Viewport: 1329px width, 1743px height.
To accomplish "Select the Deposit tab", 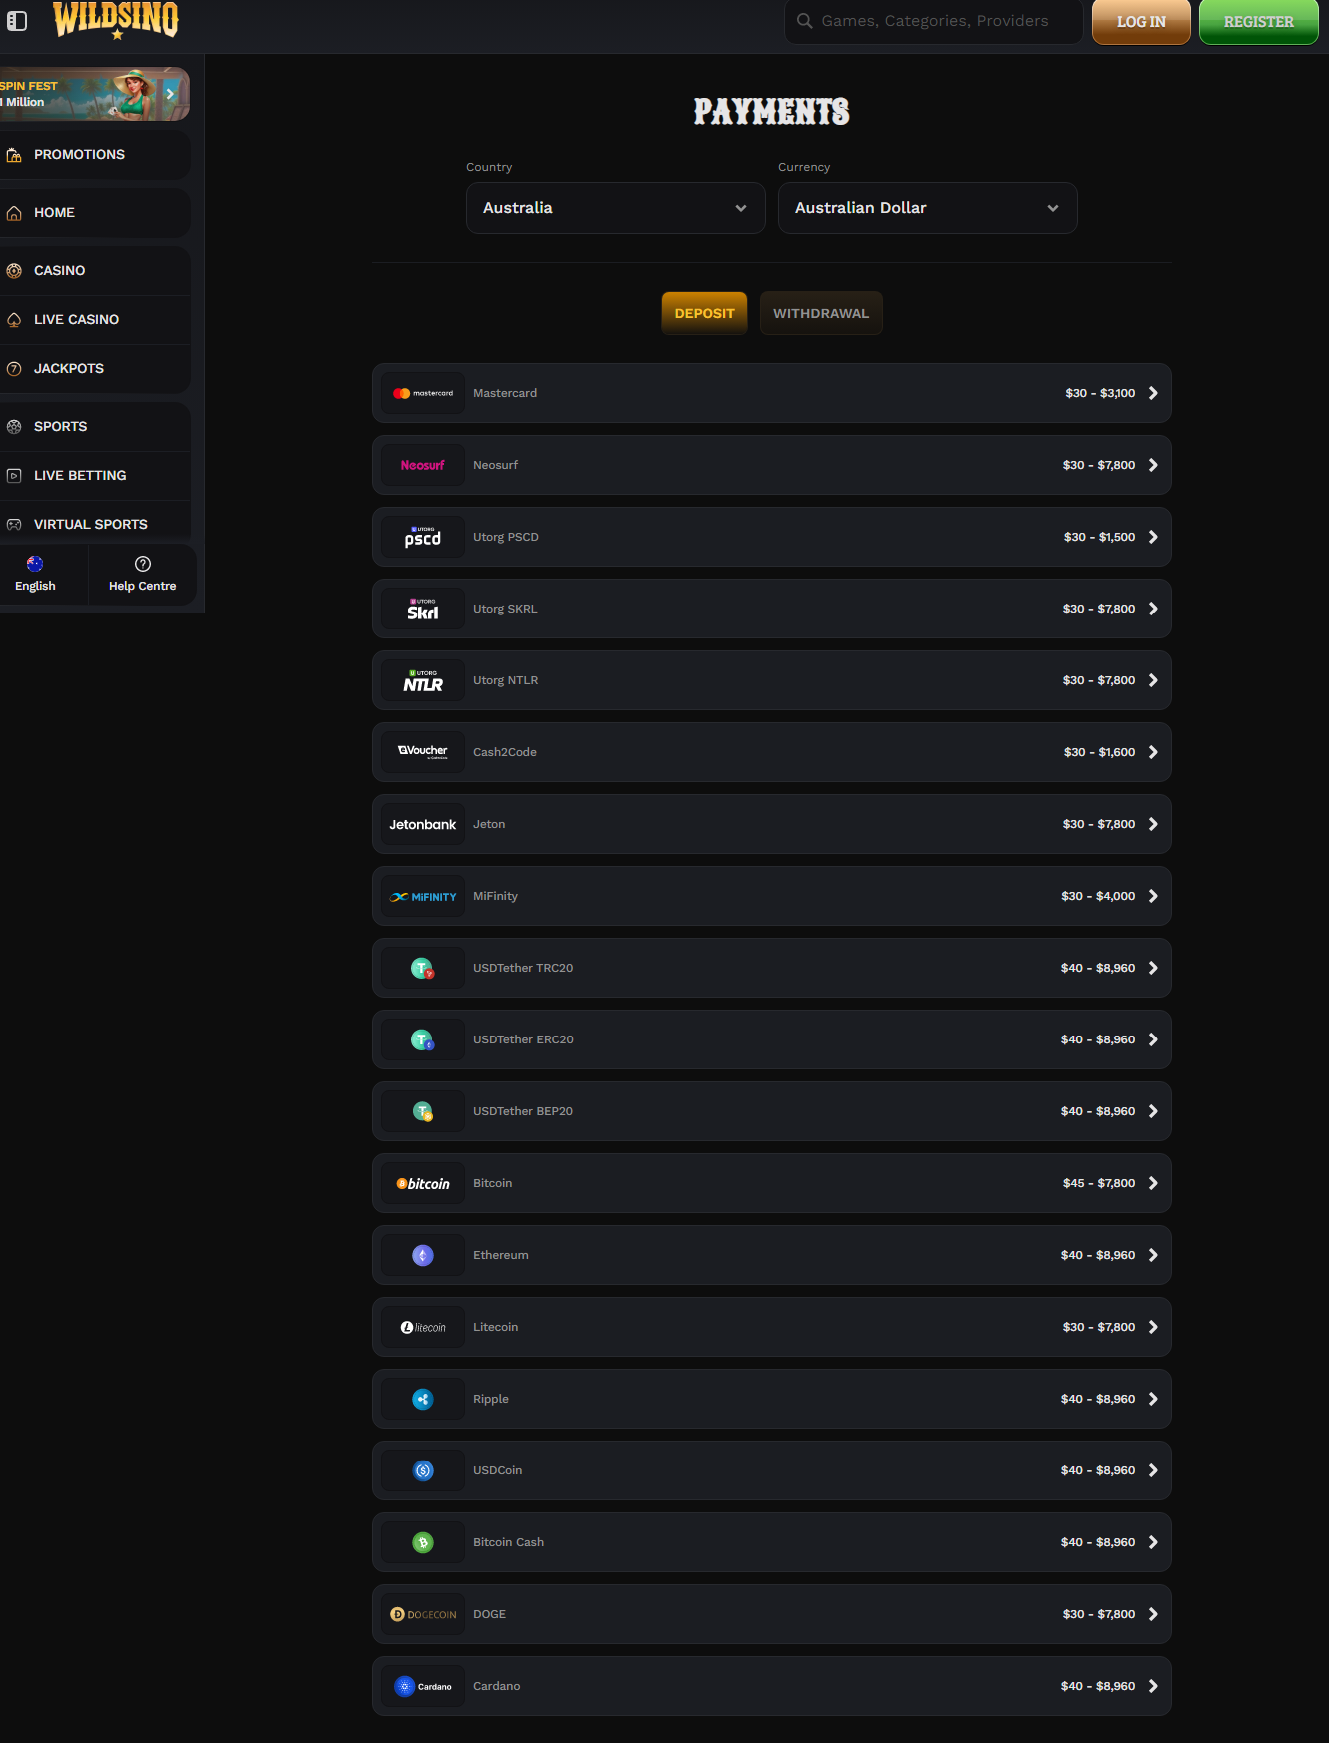I will pos(704,313).
